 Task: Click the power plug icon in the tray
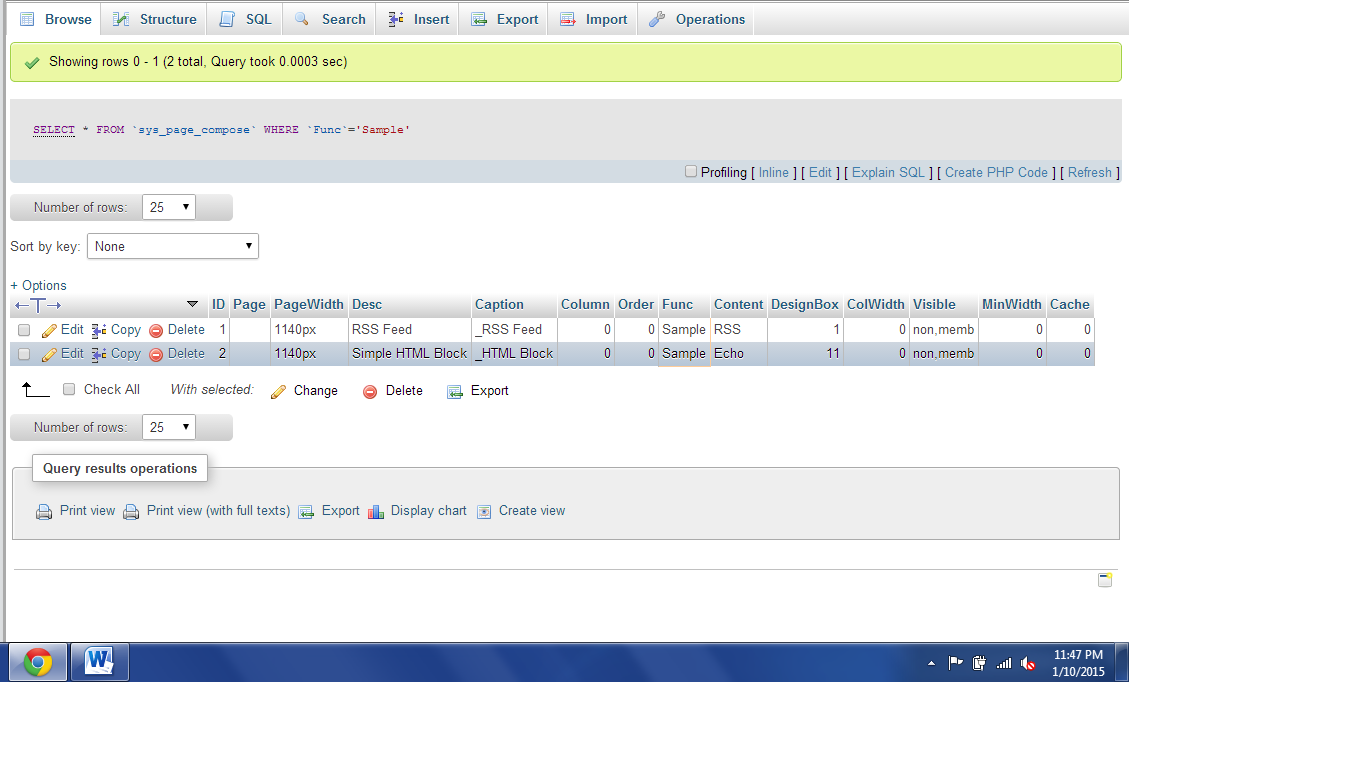(979, 663)
